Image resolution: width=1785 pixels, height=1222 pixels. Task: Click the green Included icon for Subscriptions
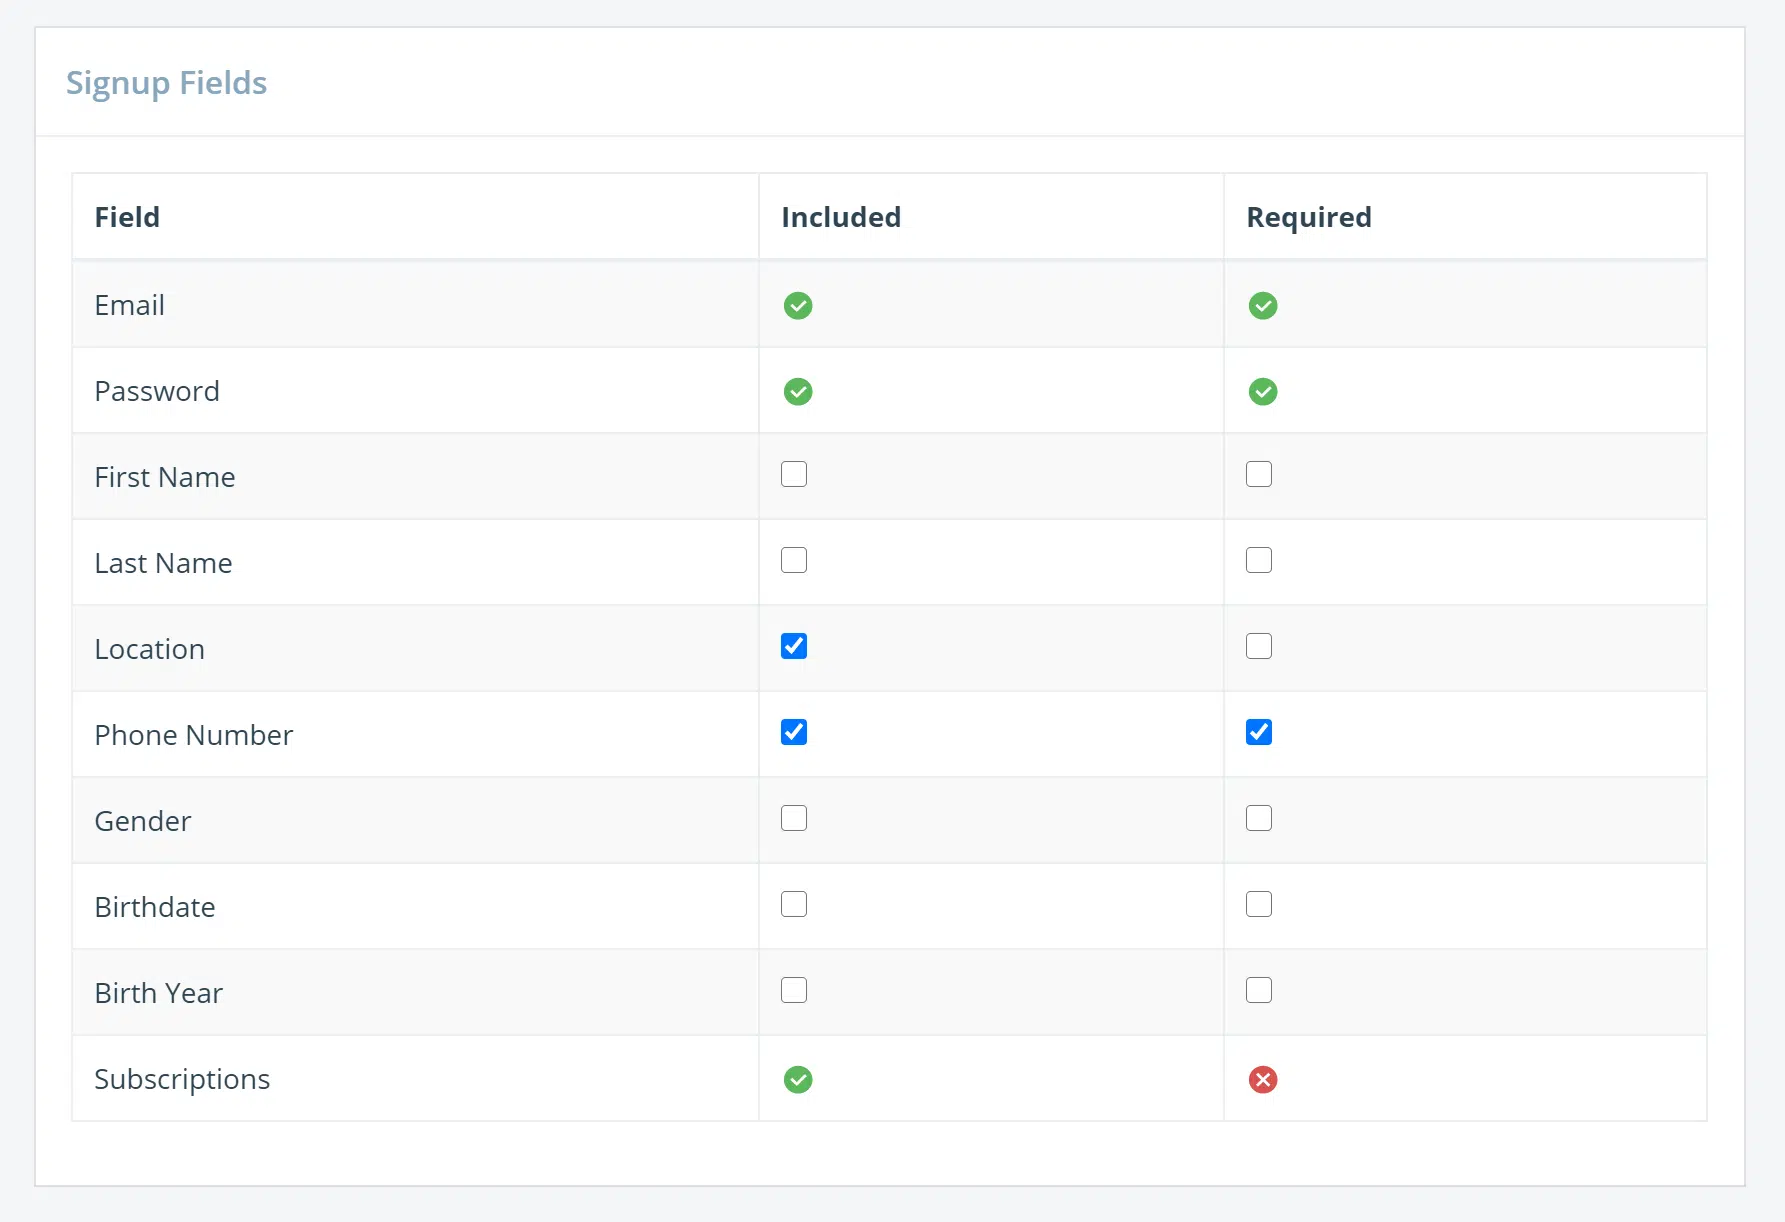pos(798,1080)
